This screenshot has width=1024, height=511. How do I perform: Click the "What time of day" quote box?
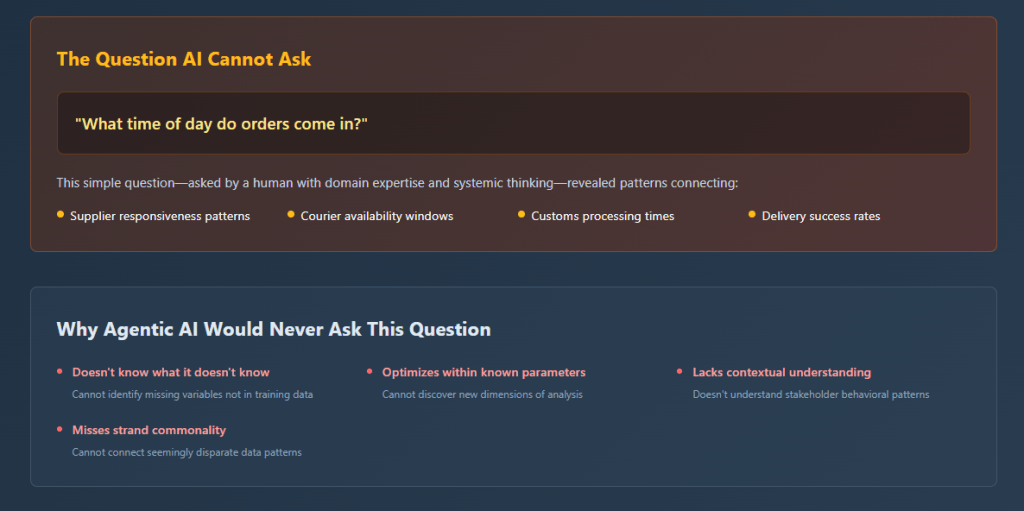[x=513, y=124]
